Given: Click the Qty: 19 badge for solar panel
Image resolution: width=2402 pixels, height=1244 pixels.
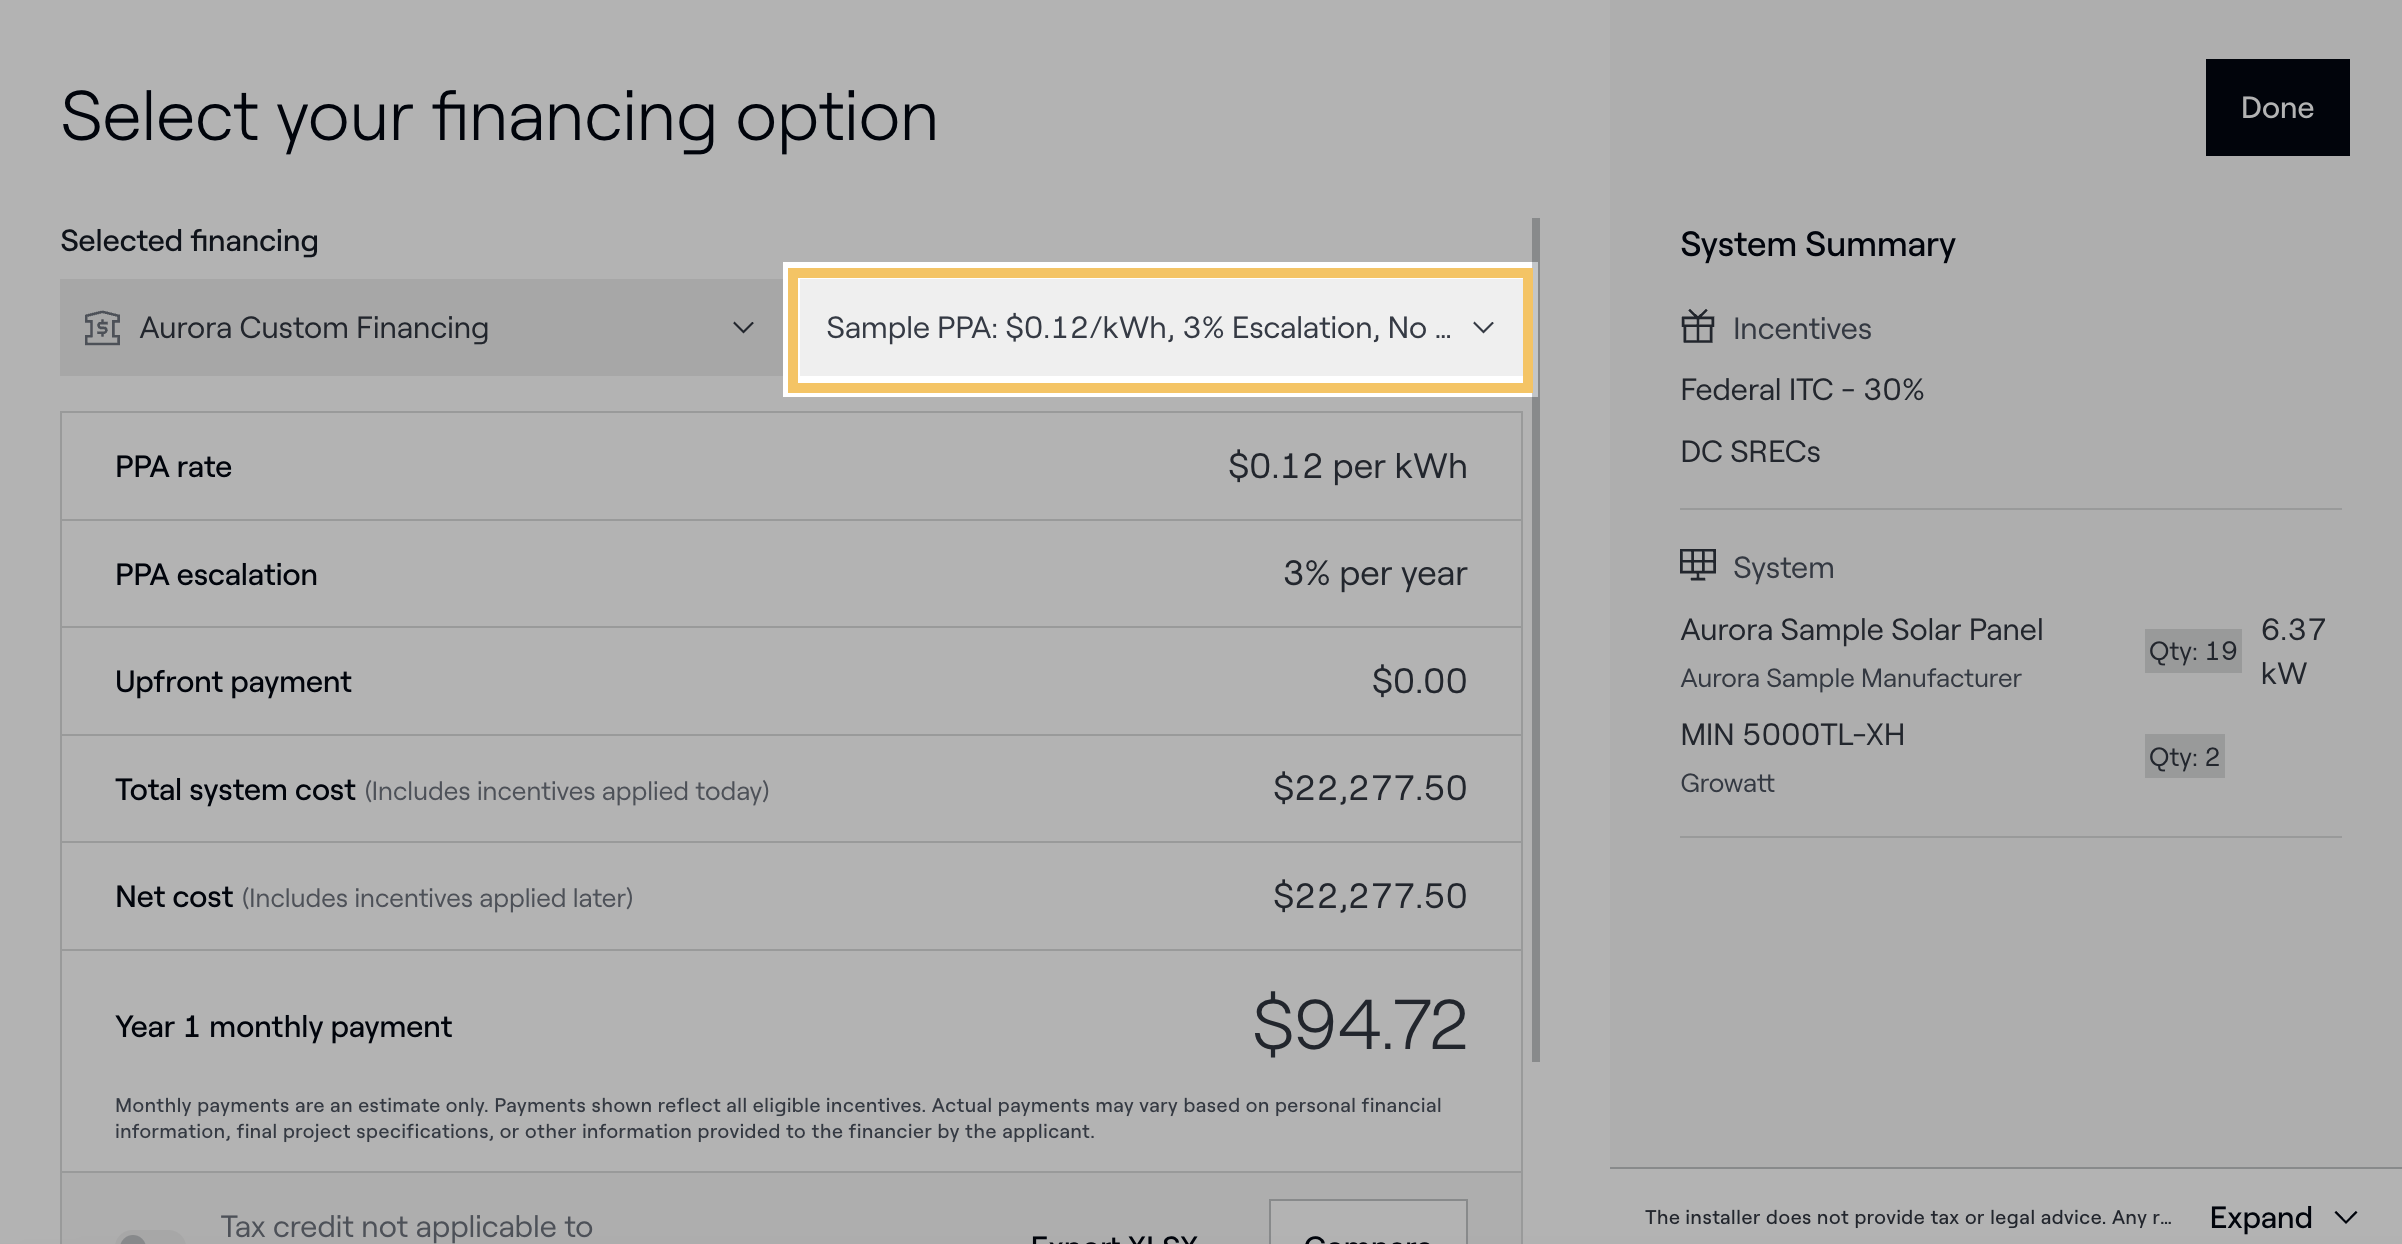Looking at the screenshot, I should coord(2192,651).
